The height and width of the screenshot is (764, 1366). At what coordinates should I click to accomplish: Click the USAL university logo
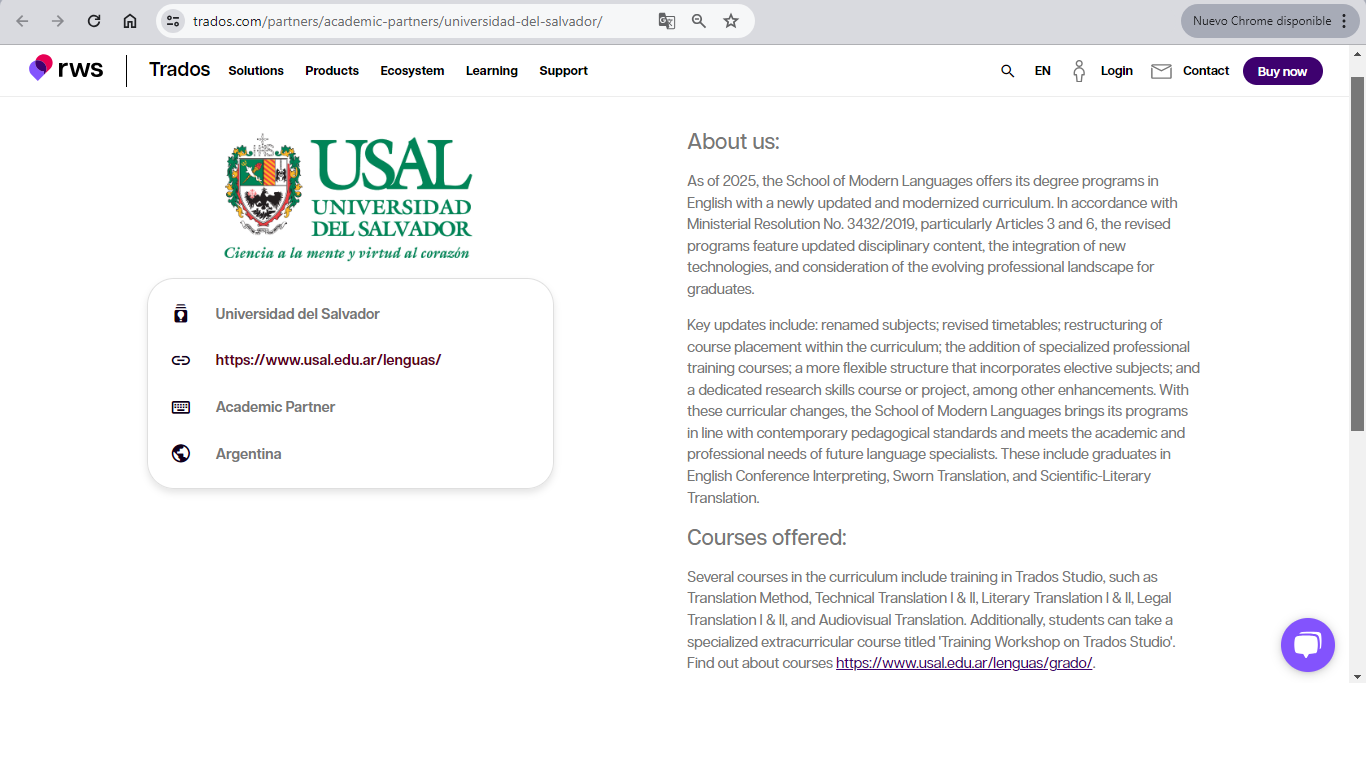tap(348, 196)
